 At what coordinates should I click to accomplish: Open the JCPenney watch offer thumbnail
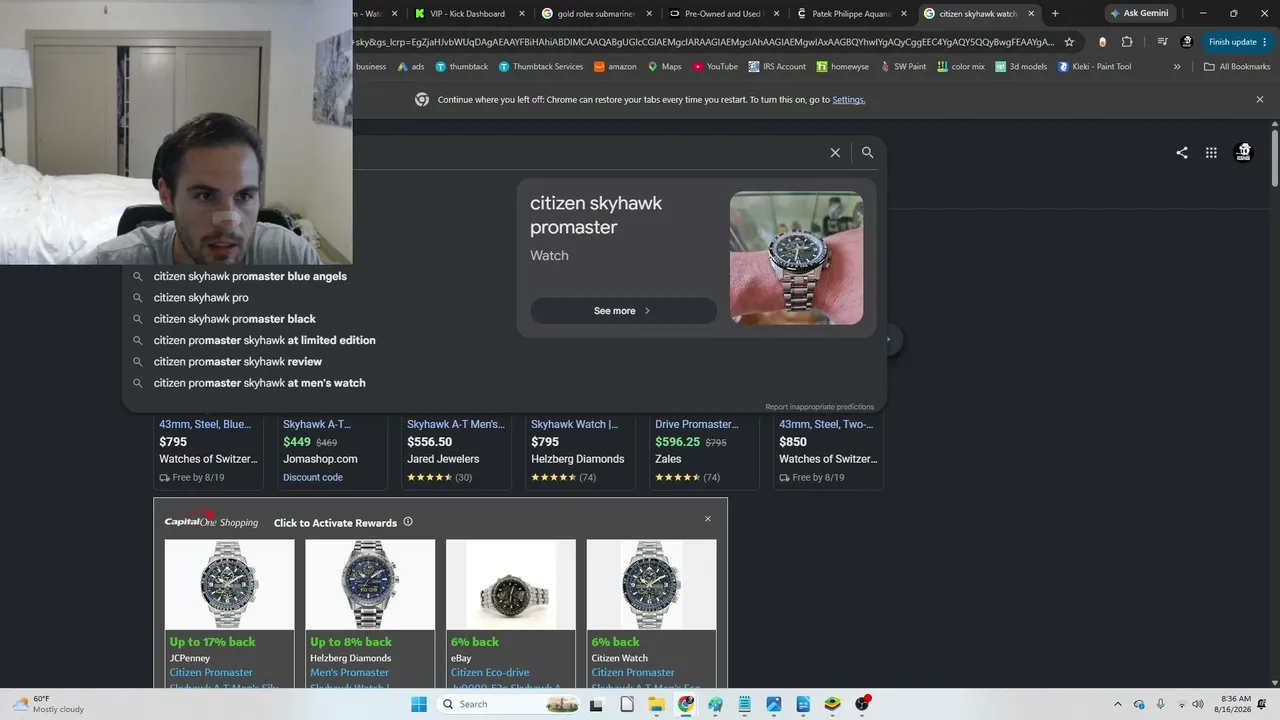(230, 585)
